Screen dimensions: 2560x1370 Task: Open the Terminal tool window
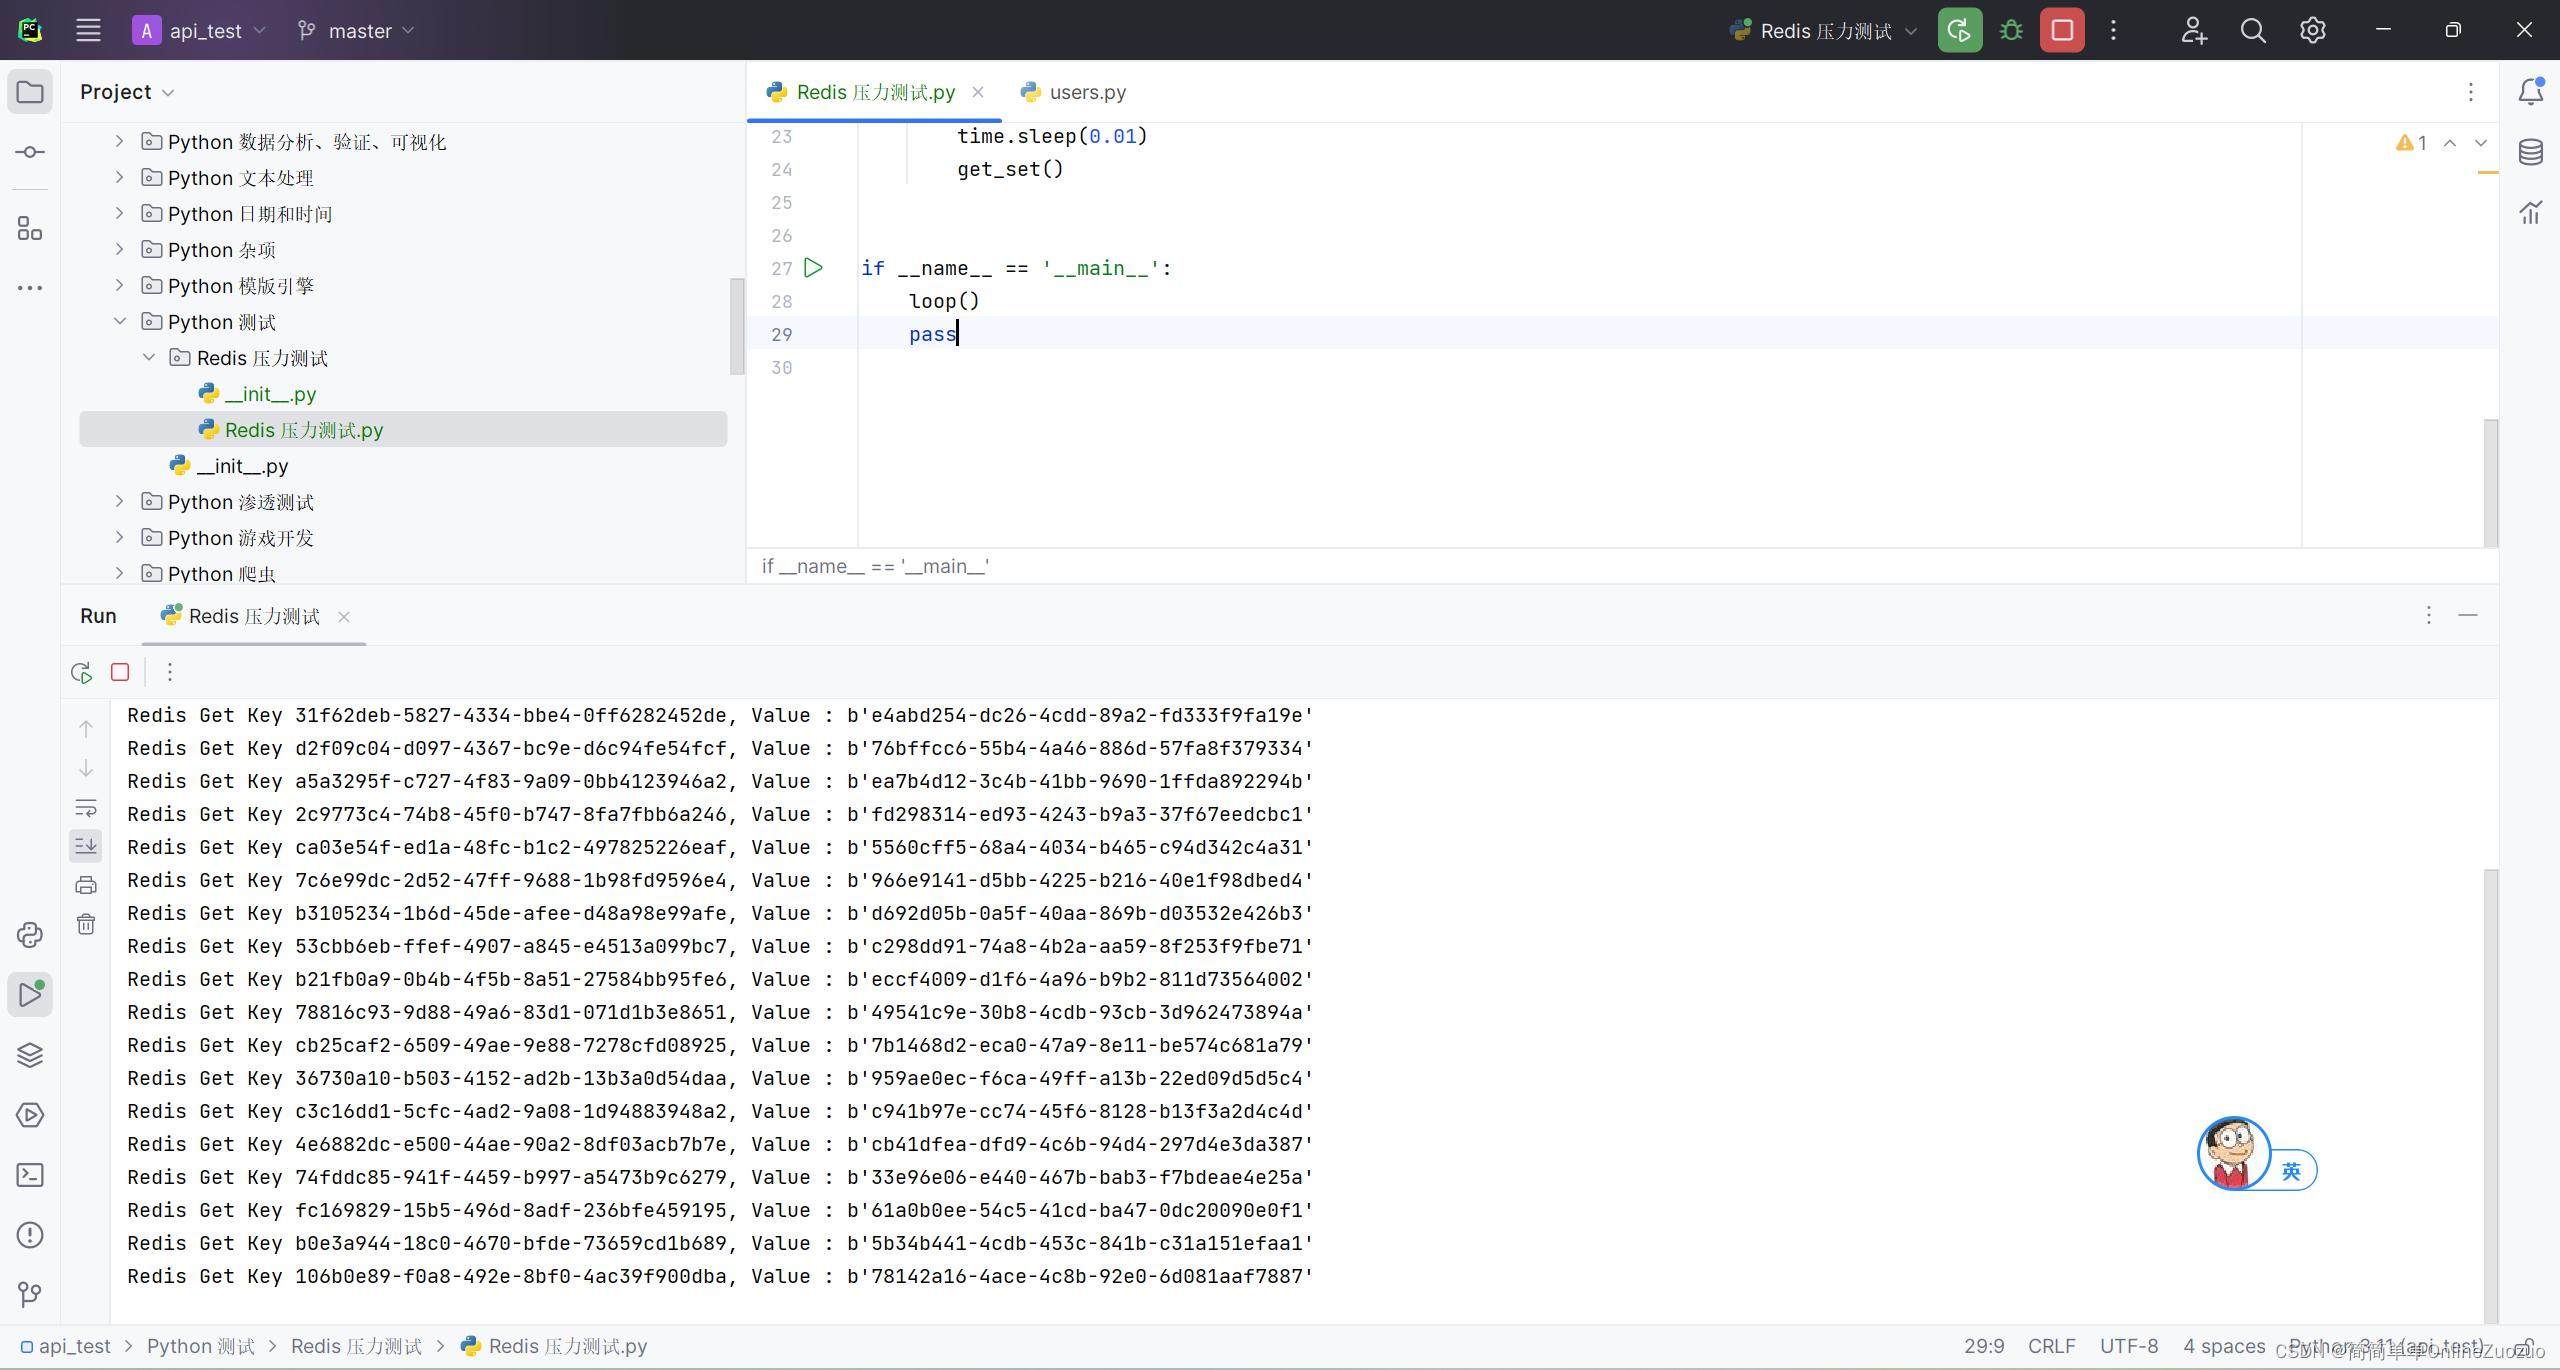pyautogui.click(x=30, y=1175)
